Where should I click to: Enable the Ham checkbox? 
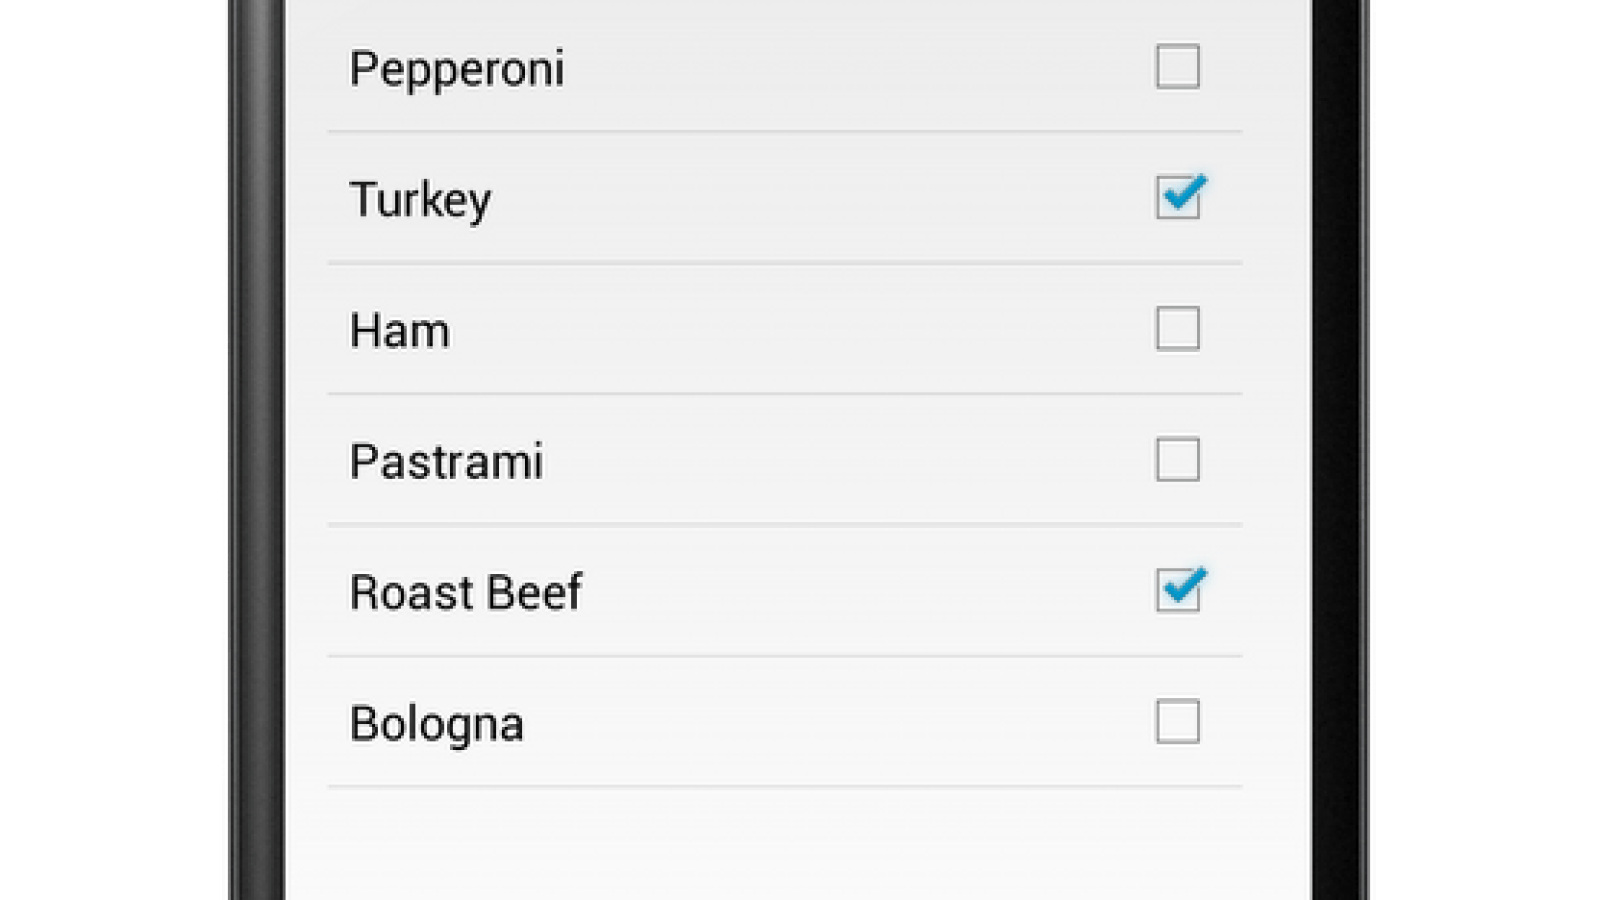click(1177, 329)
